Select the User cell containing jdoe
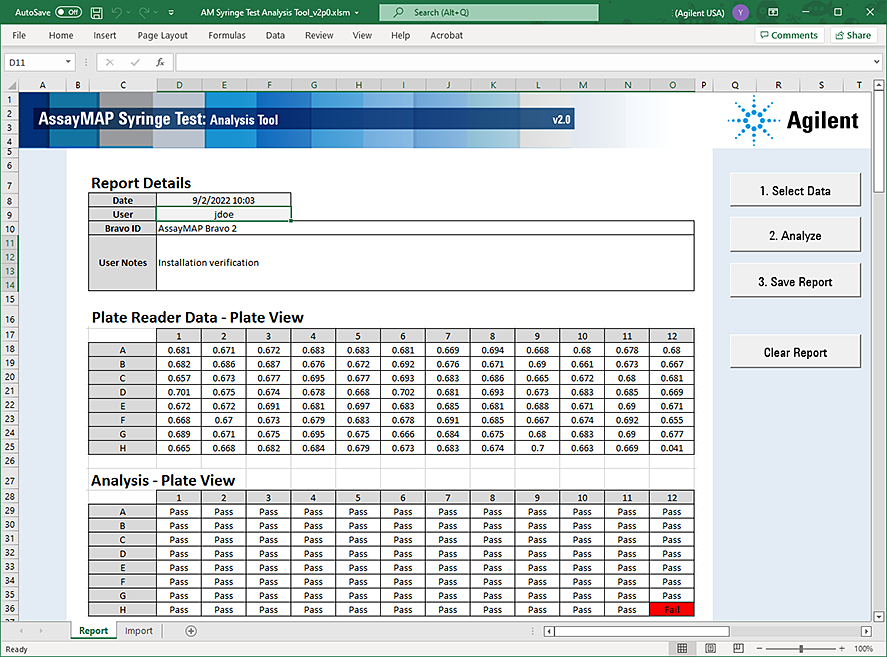 223,214
